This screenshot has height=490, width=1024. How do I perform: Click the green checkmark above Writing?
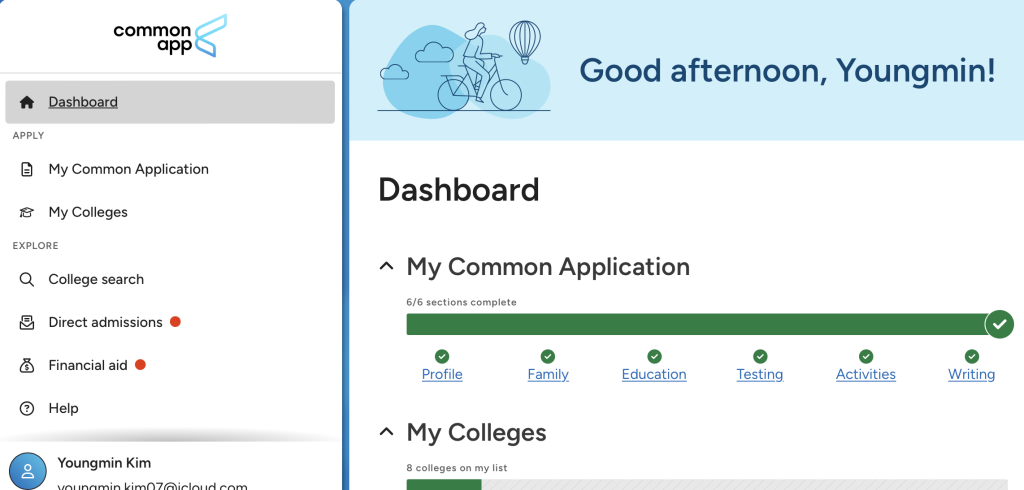tap(971, 356)
